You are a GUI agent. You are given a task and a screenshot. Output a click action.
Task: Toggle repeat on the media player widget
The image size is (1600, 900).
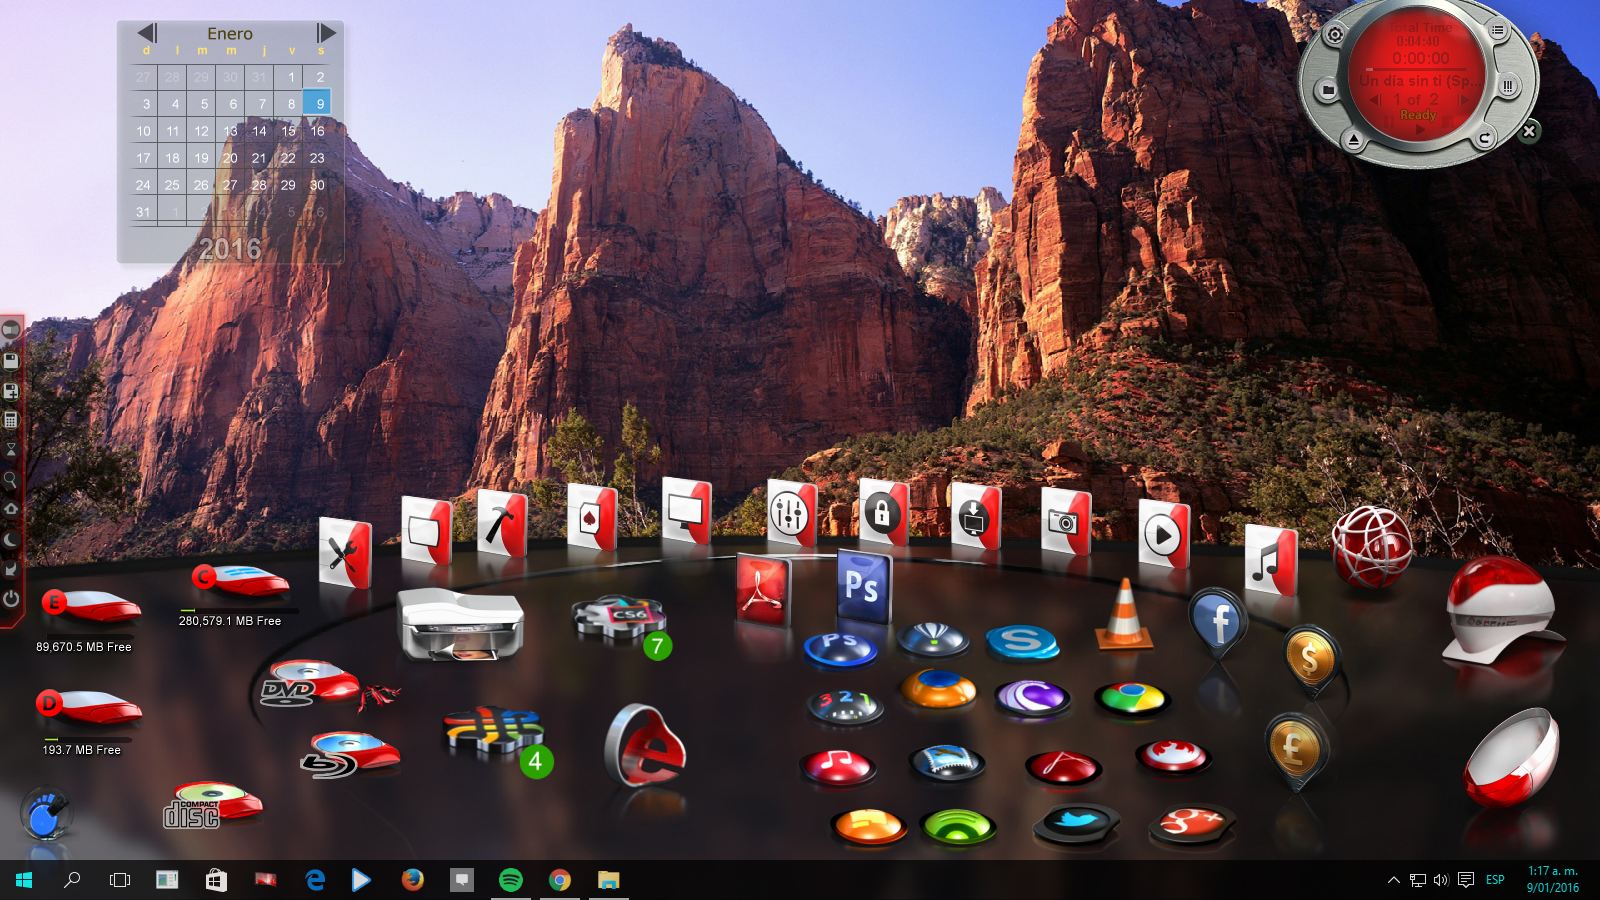tap(1484, 138)
